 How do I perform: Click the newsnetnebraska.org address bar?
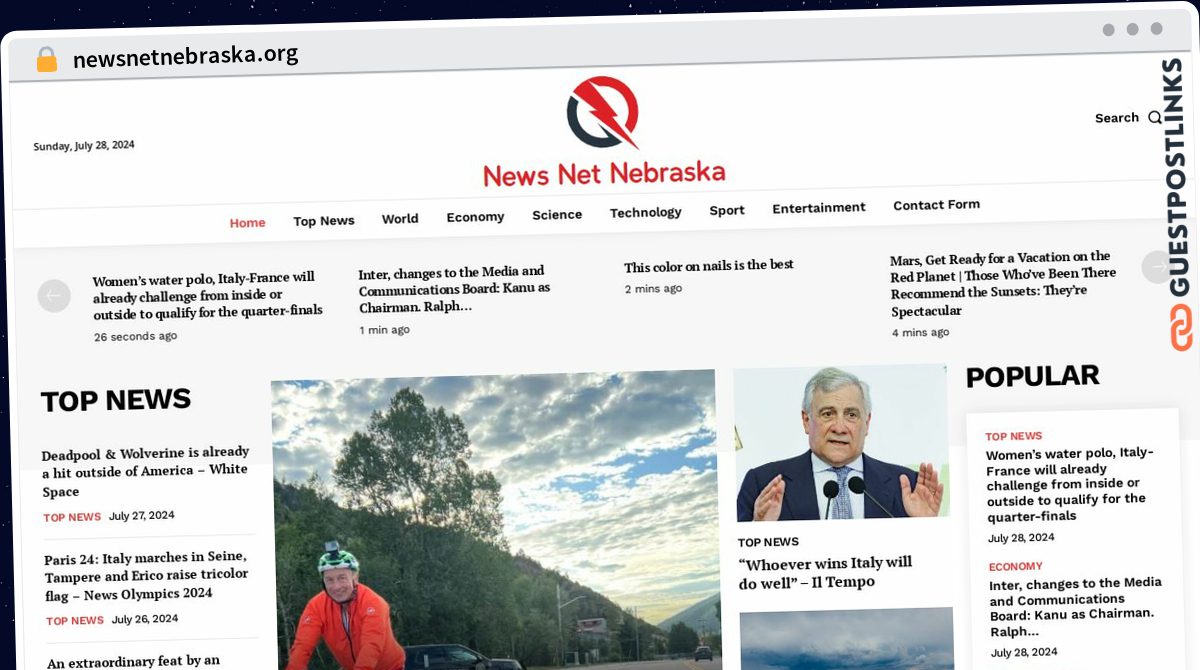[x=185, y=57]
